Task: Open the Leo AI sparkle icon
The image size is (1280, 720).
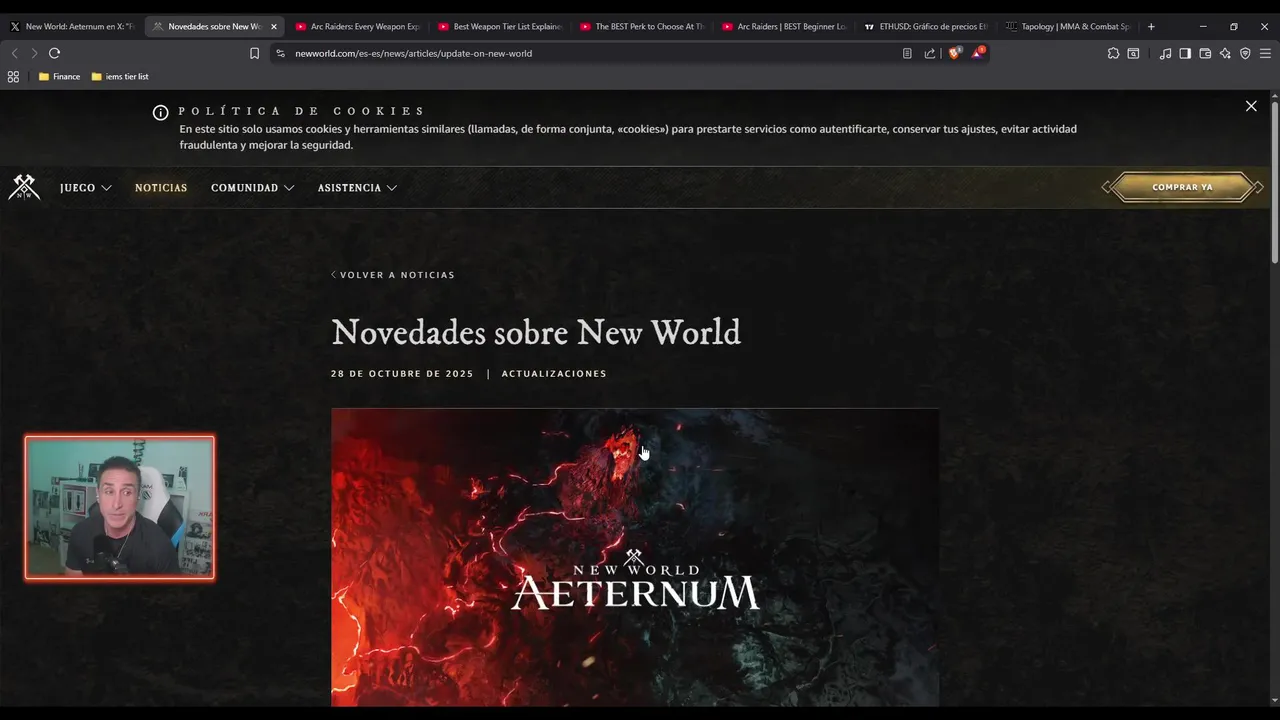Action: point(1225,53)
